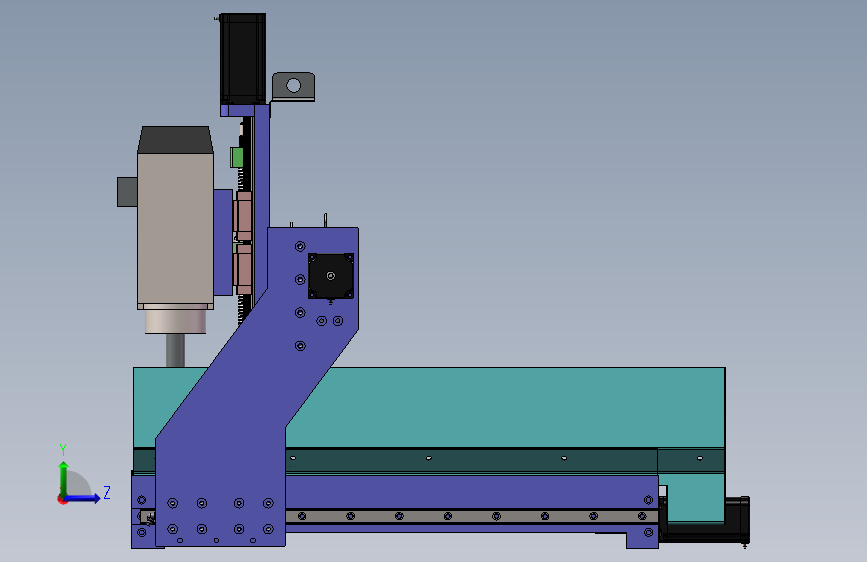Select the long blue base frame beam
The height and width of the screenshot is (562, 867).
tap(471, 492)
